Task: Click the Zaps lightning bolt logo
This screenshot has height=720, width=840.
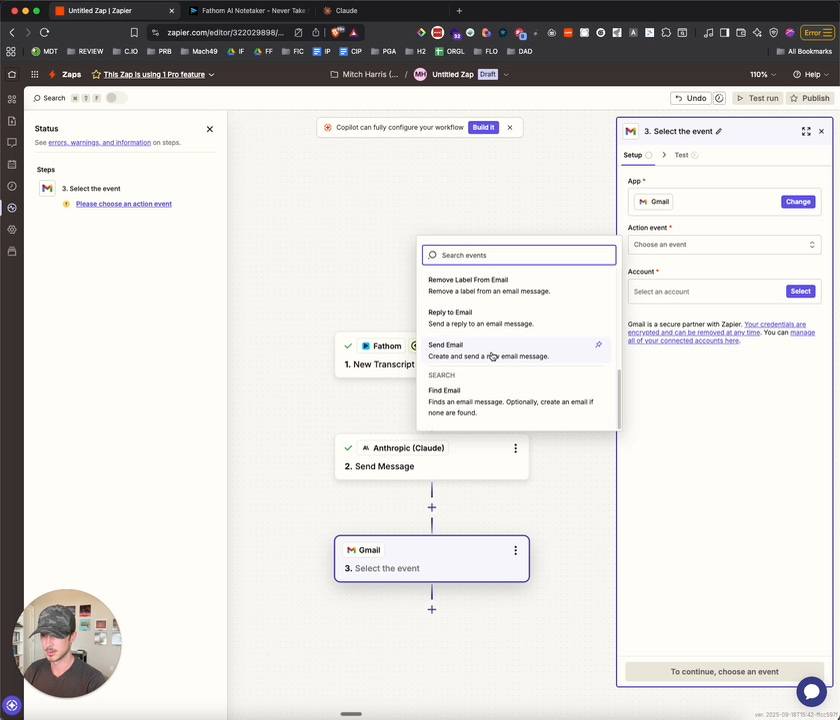Action: click(52, 74)
